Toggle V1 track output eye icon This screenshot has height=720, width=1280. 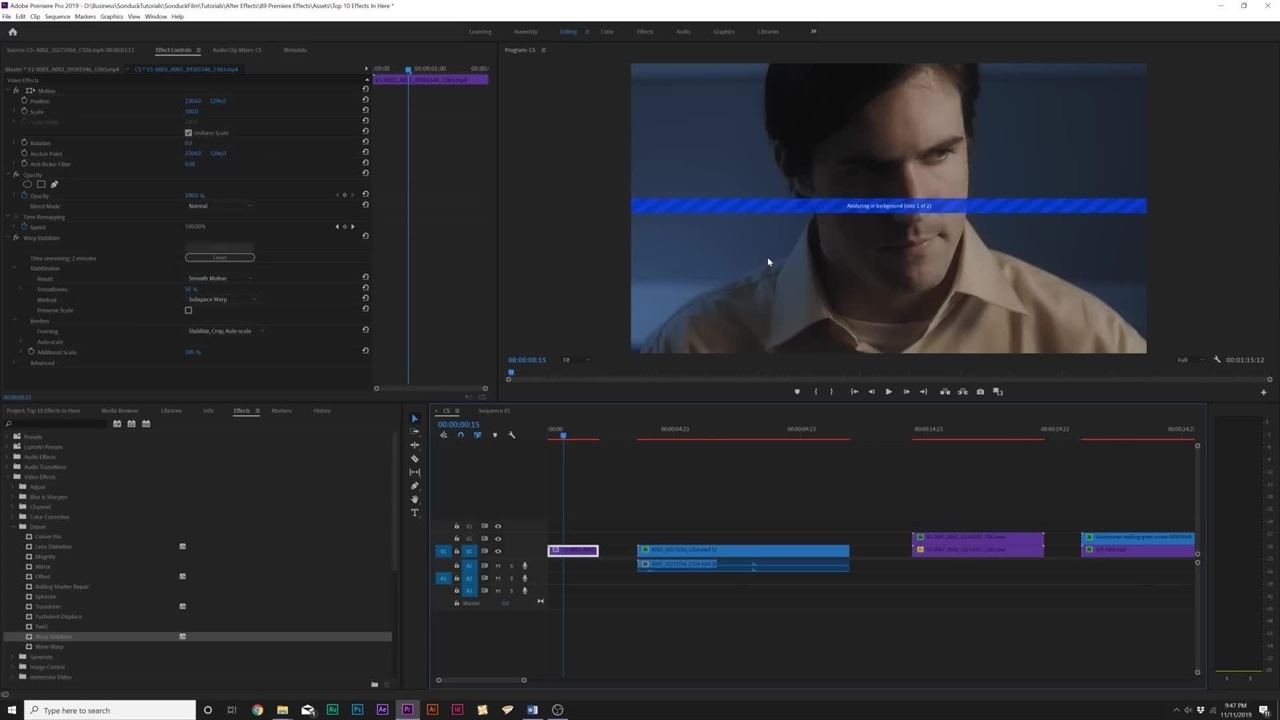click(497, 551)
